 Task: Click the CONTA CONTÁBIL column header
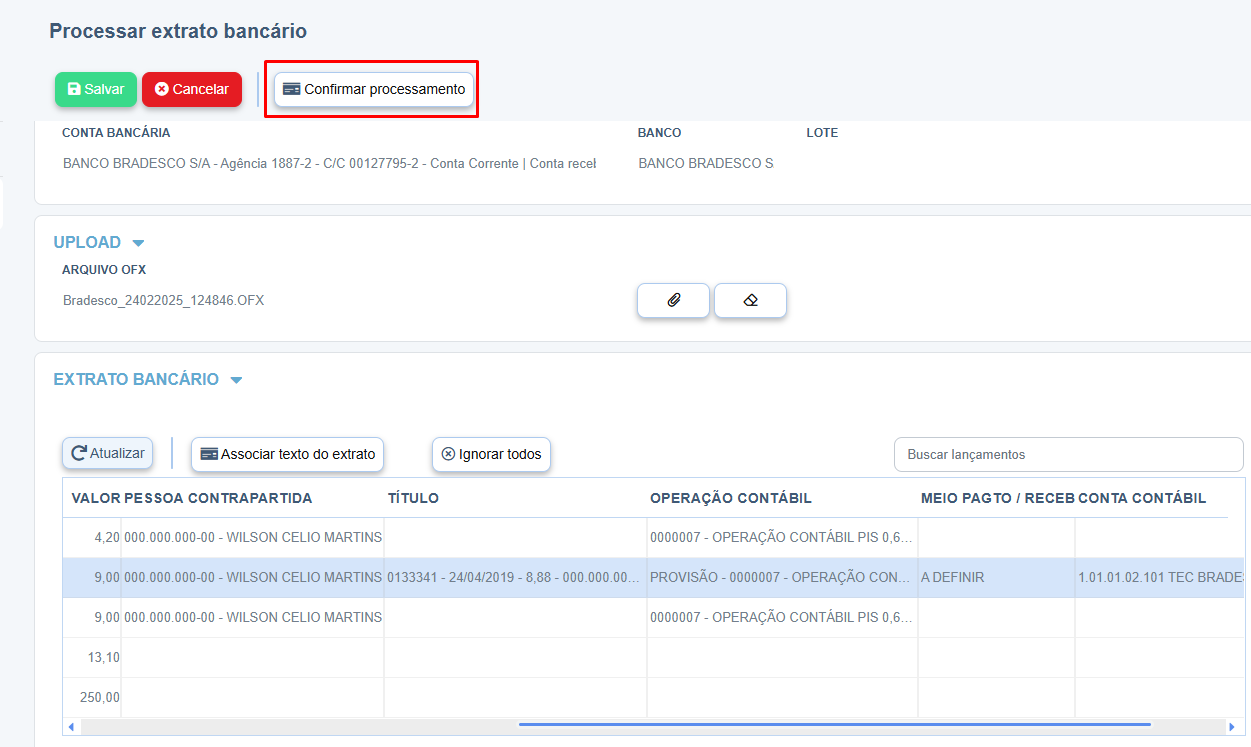click(1141, 498)
